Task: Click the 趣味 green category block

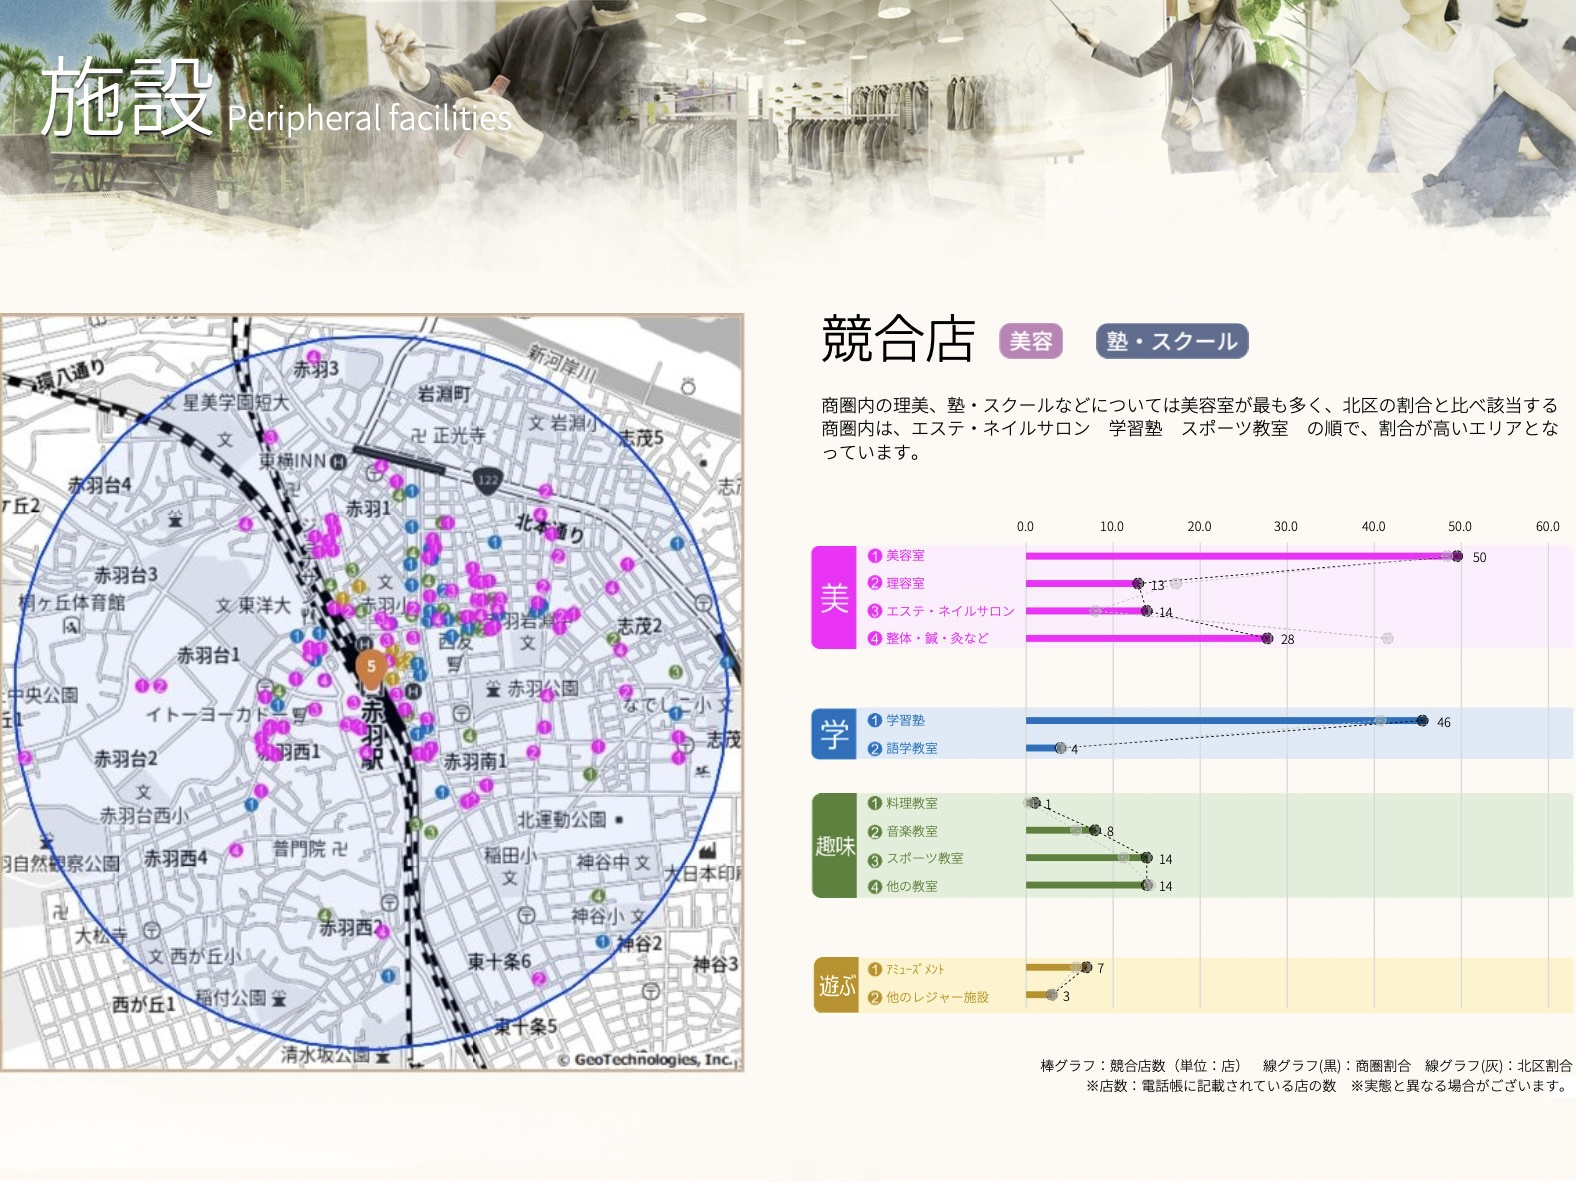Action: (x=834, y=845)
